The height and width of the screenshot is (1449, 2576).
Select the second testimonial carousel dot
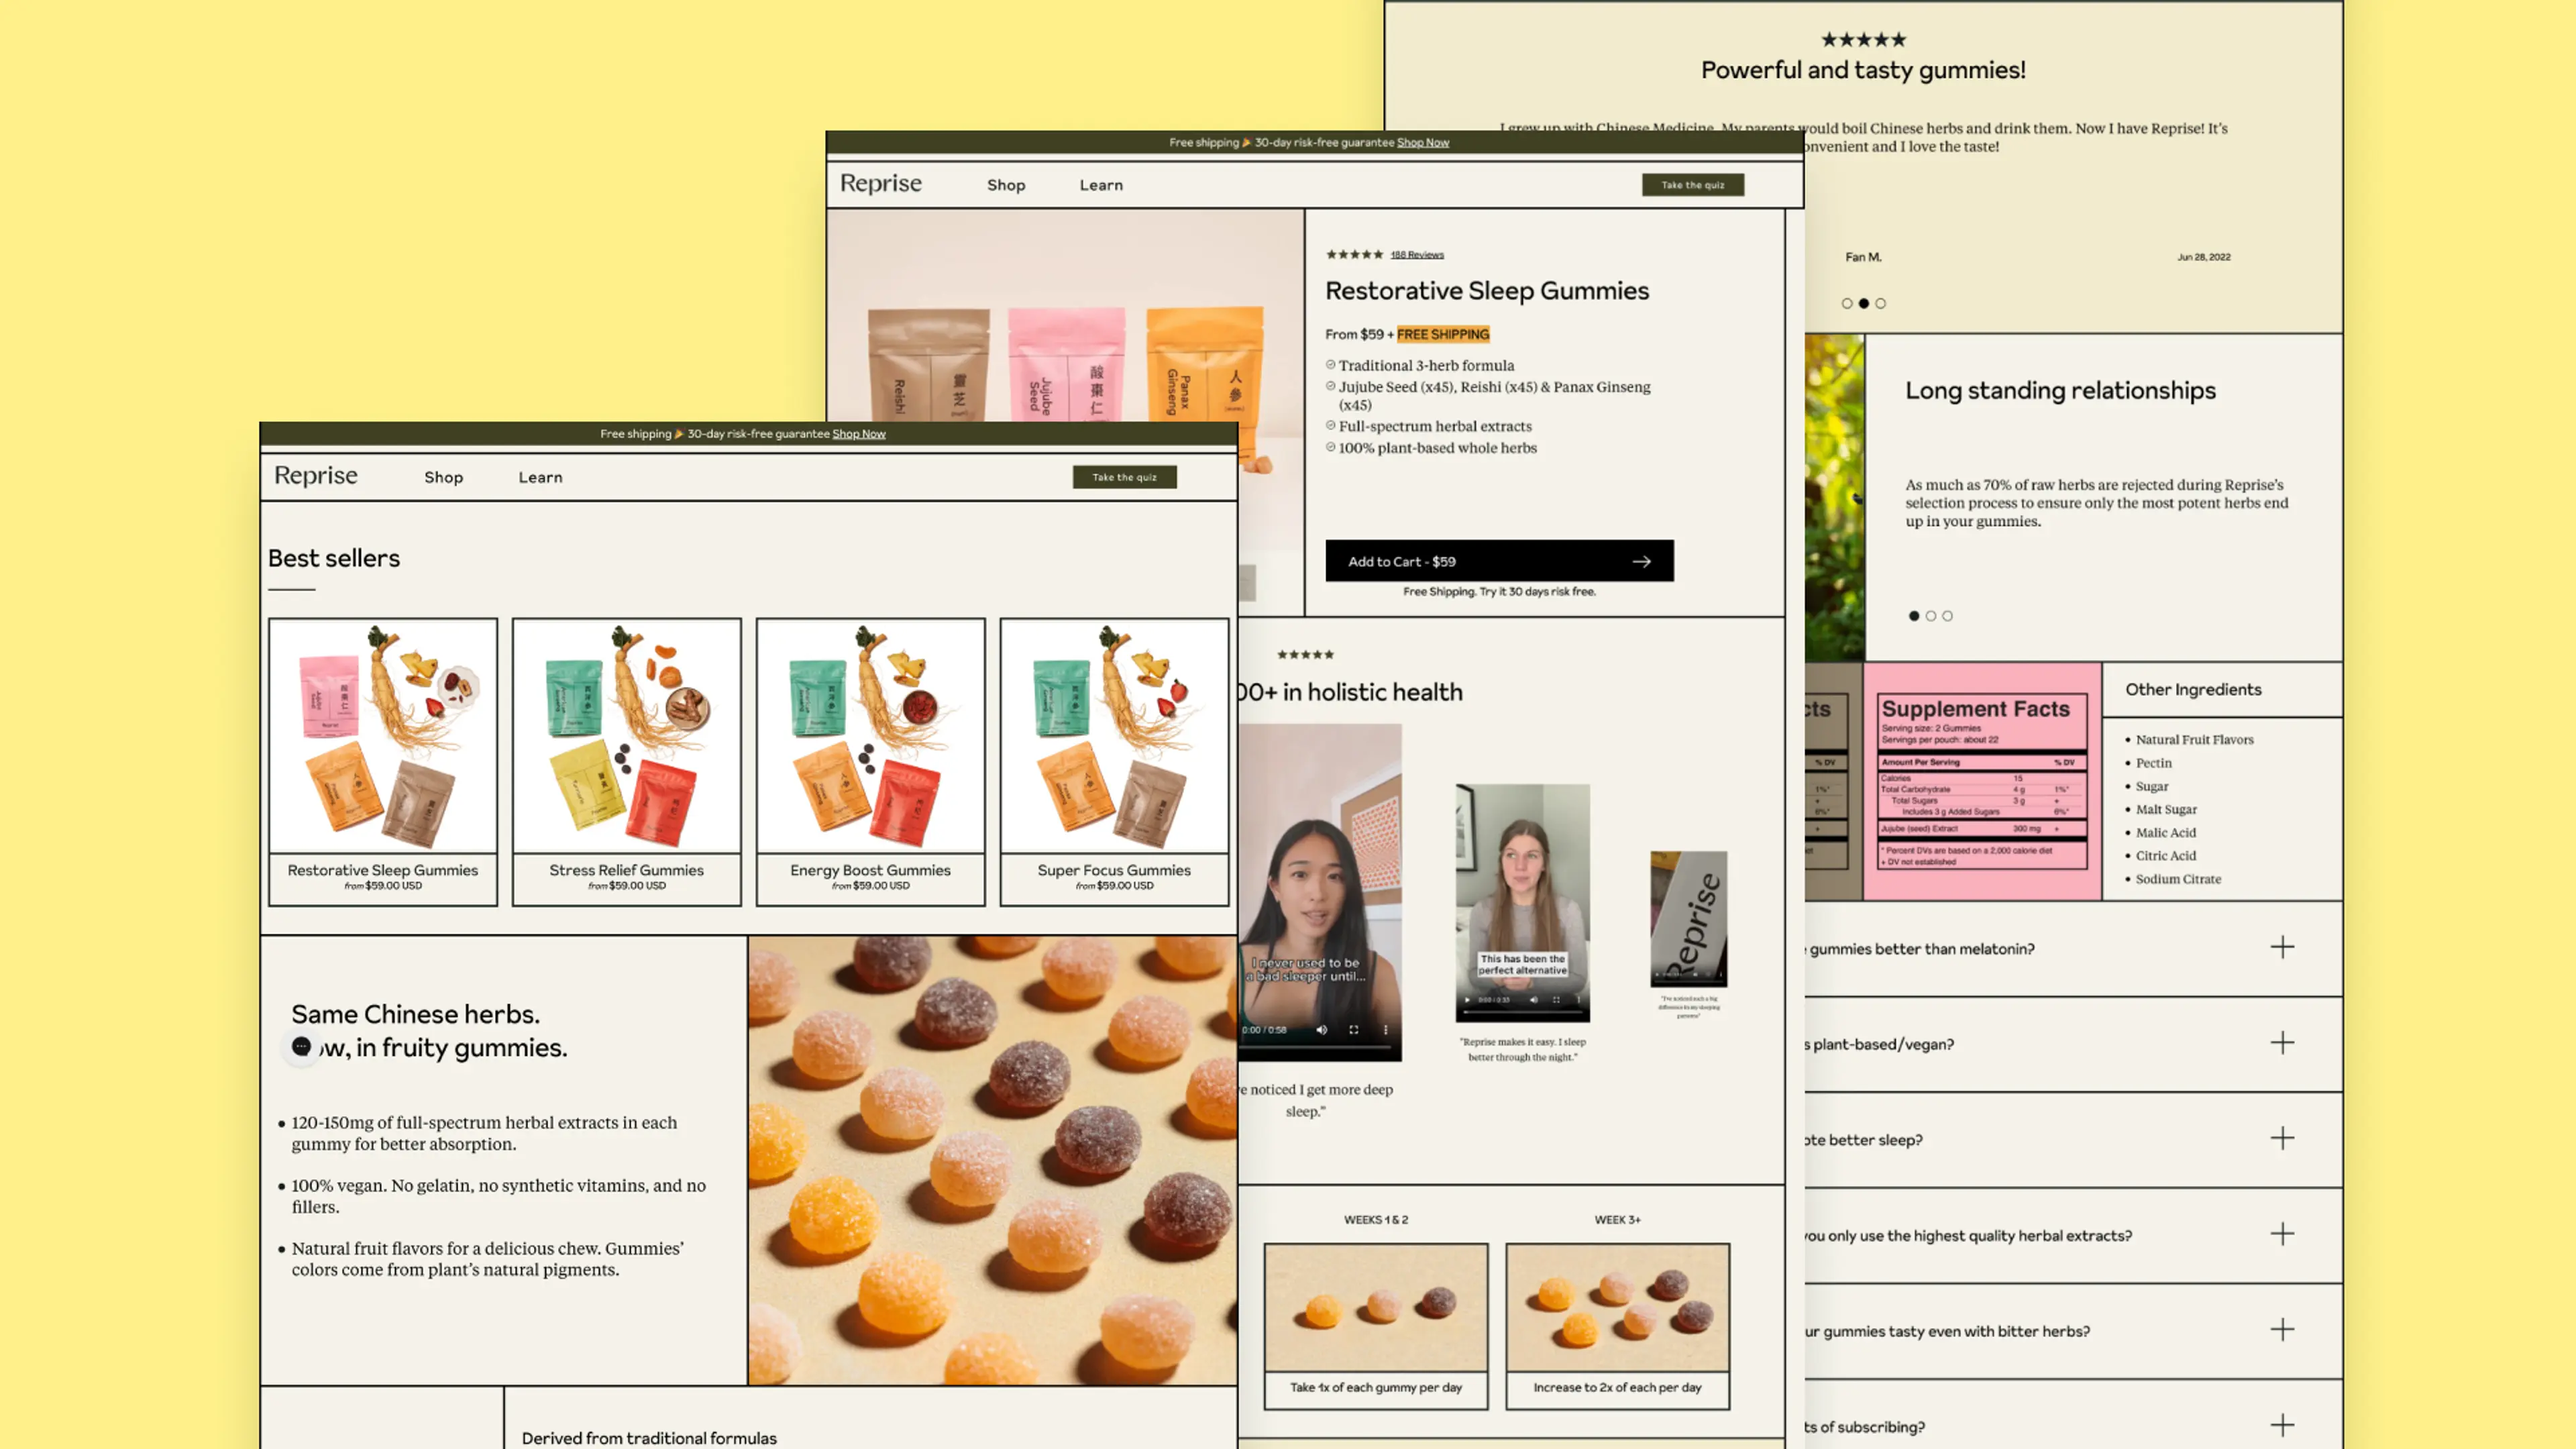point(1864,303)
